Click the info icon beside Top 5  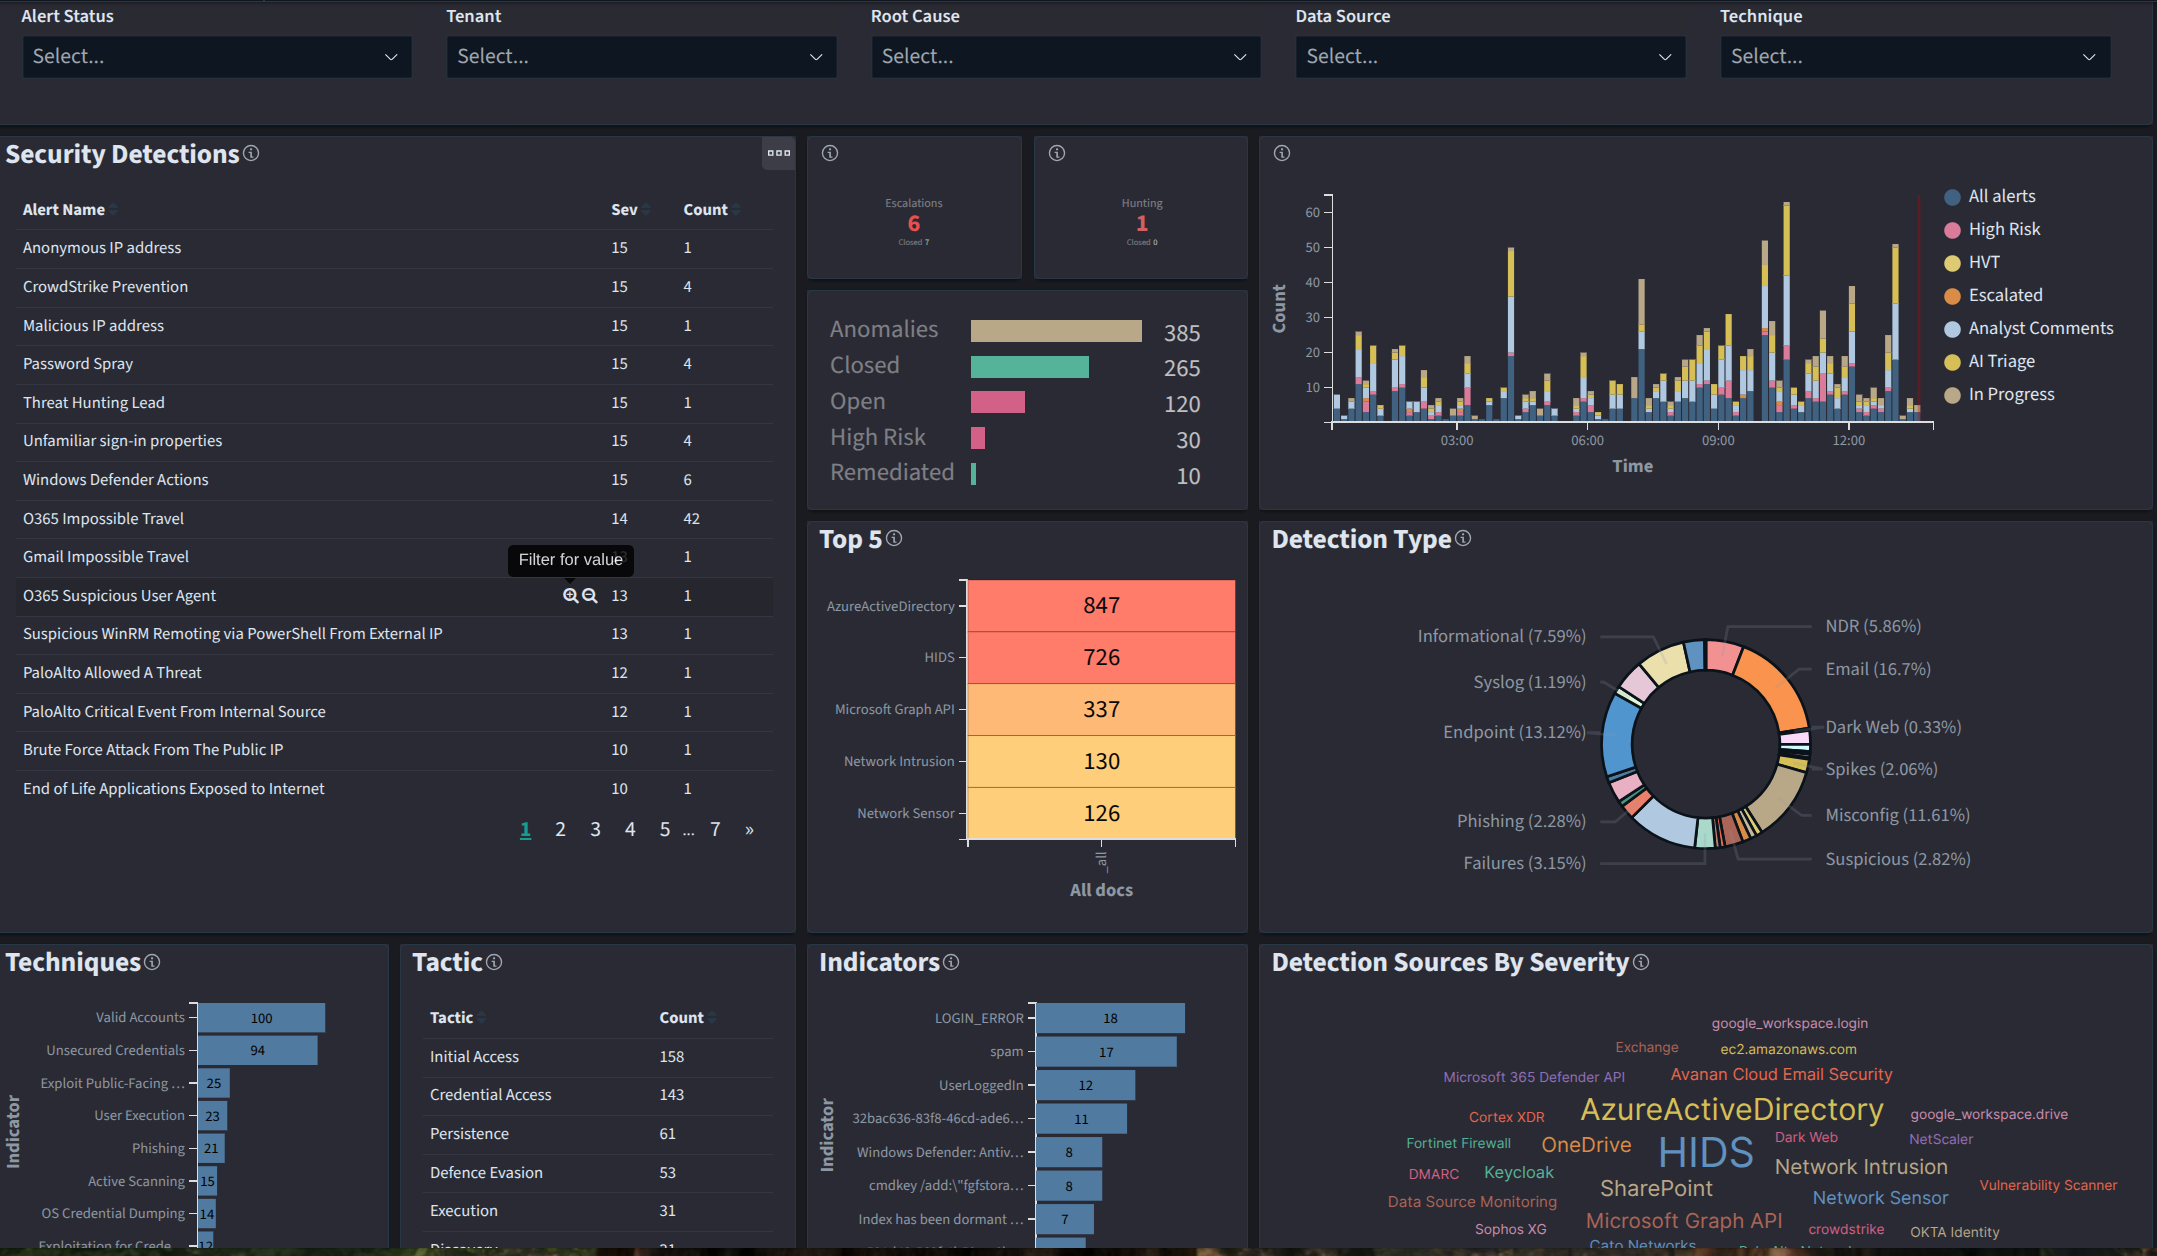coord(894,538)
